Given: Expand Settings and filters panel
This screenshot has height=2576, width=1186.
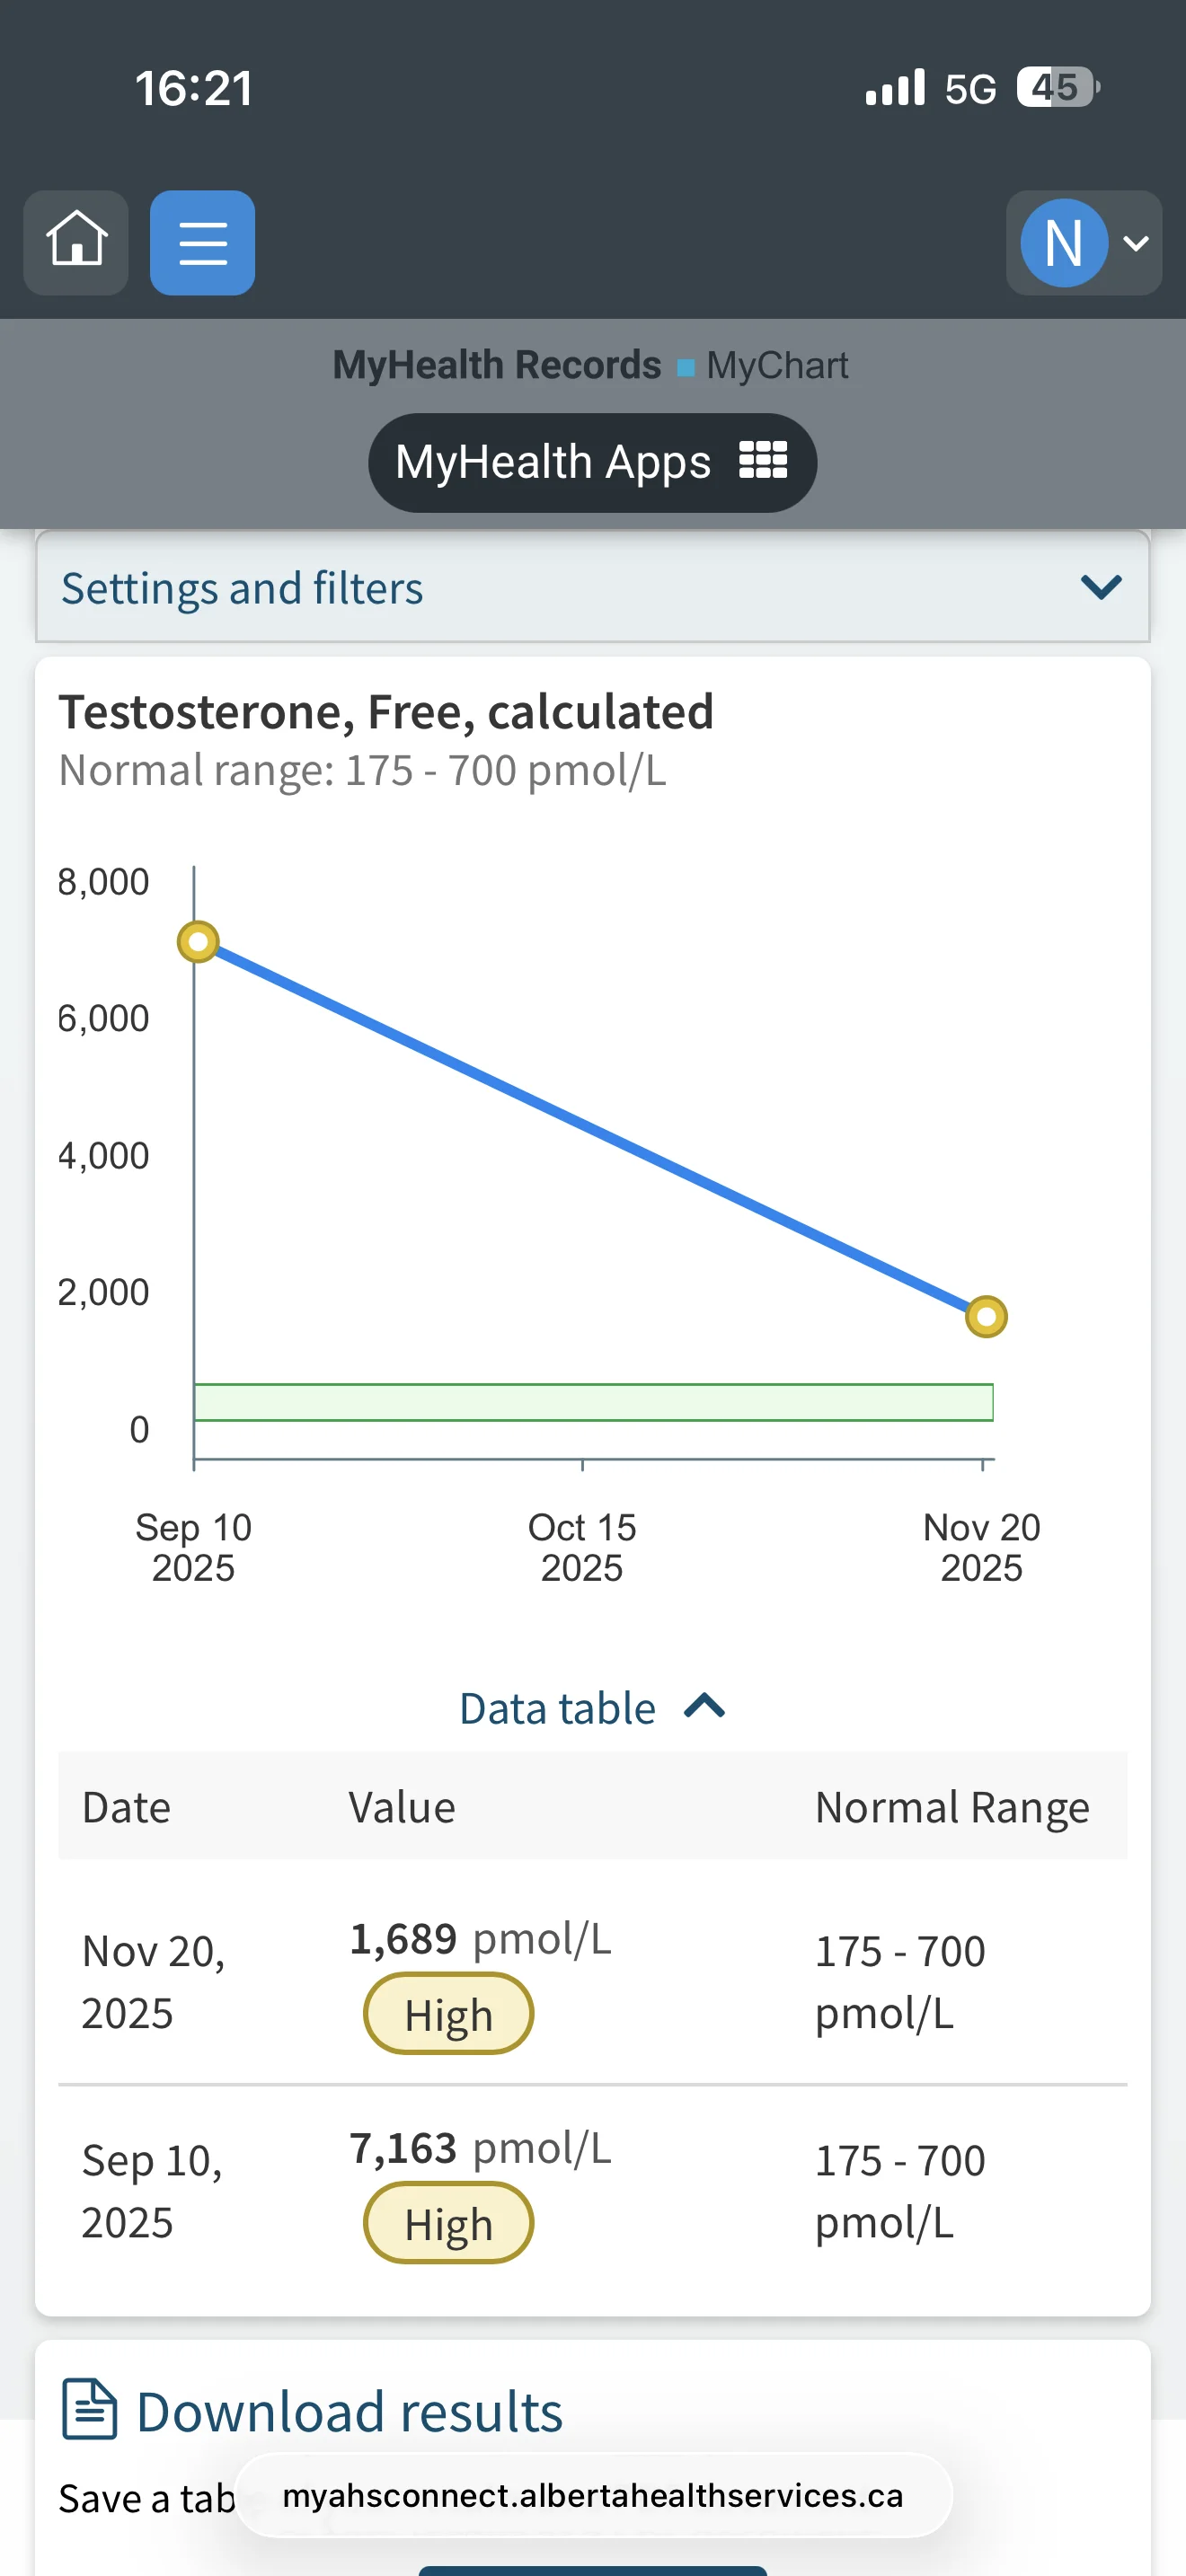Looking at the screenshot, I should 592,587.
